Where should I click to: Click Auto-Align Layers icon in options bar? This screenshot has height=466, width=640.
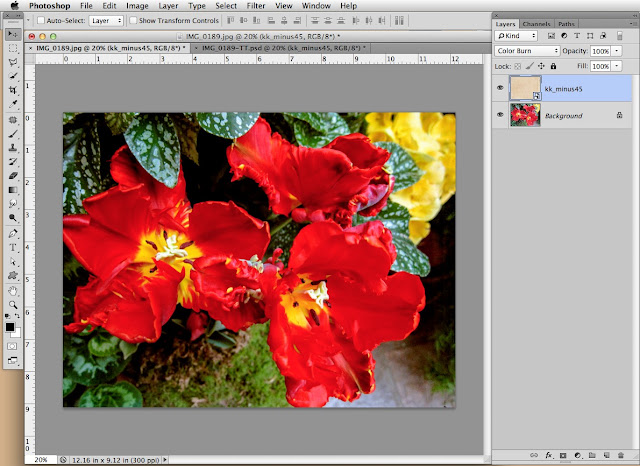[x=400, y=20]
